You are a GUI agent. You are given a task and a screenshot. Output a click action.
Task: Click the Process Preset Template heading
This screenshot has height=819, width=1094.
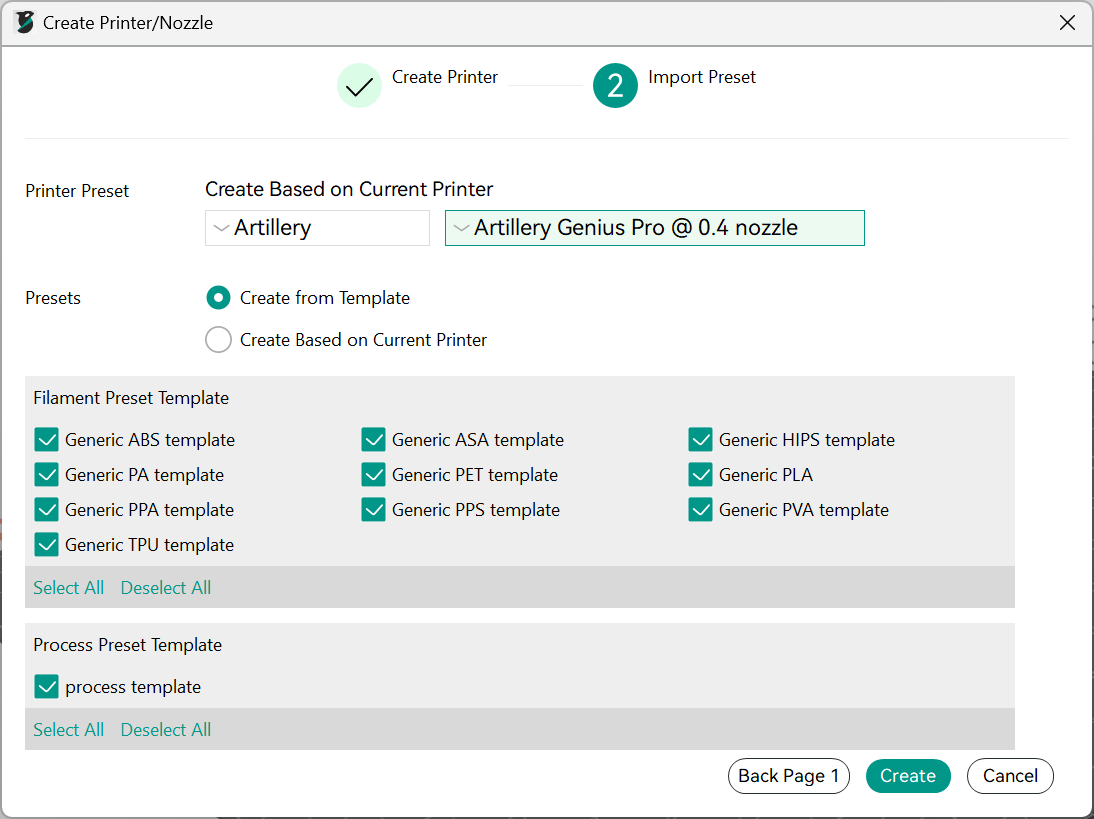[x=128, y=645]
